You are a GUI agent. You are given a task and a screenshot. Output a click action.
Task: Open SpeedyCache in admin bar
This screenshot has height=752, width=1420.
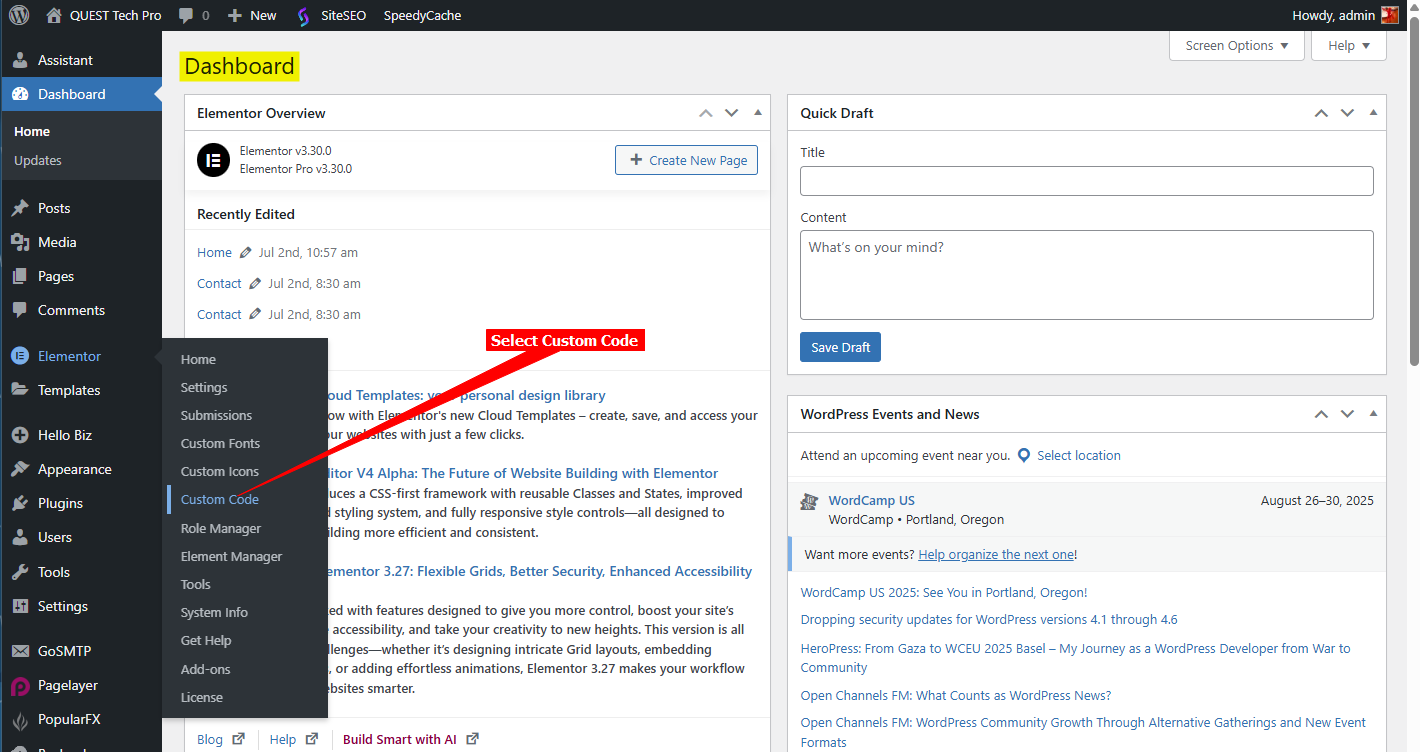(422, 15)
